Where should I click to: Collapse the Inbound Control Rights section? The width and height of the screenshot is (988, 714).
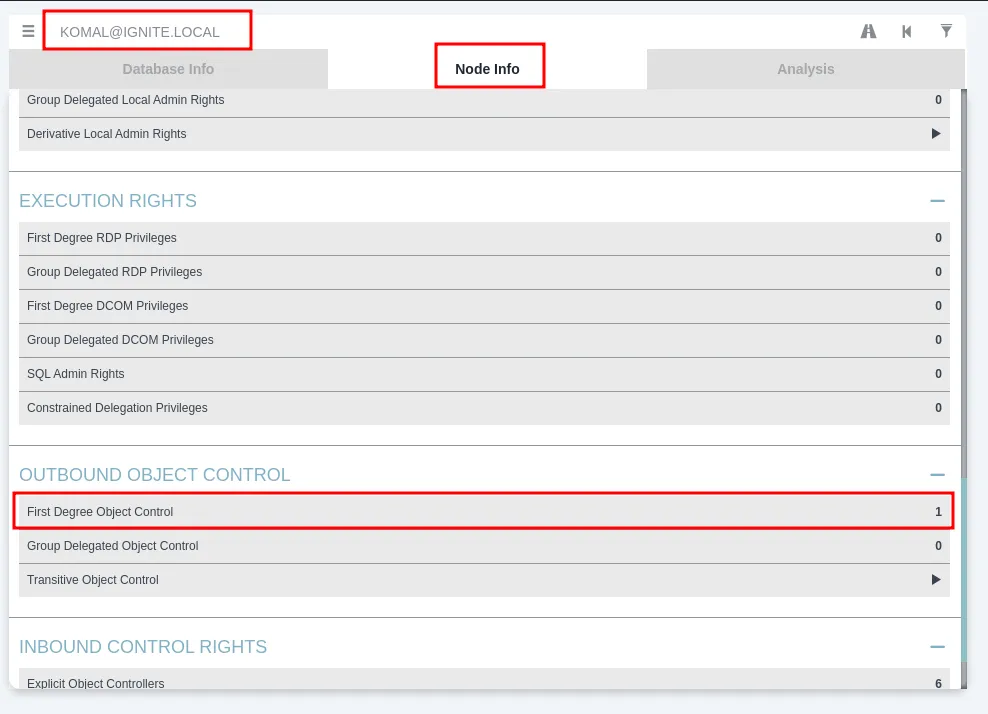(x=937, y=646)
